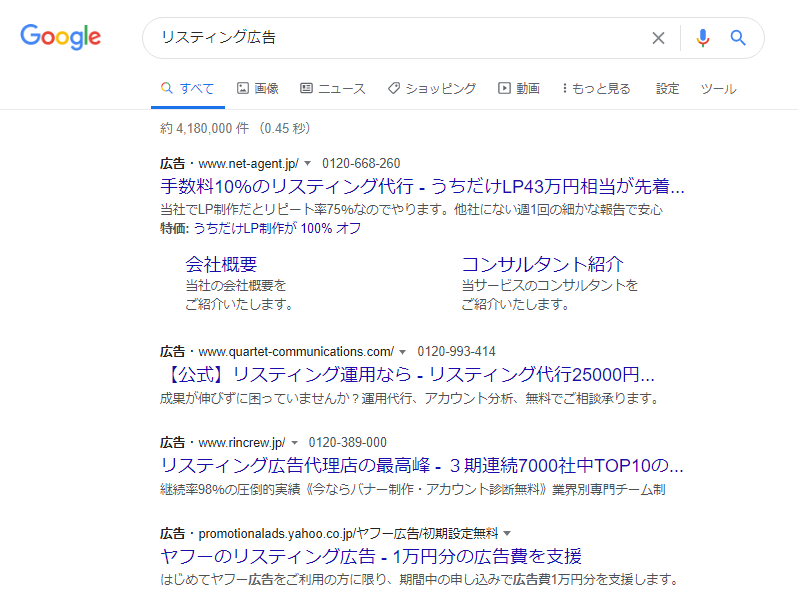
Task: Open the 会社概要 sitelink
Action: point(221,264)
